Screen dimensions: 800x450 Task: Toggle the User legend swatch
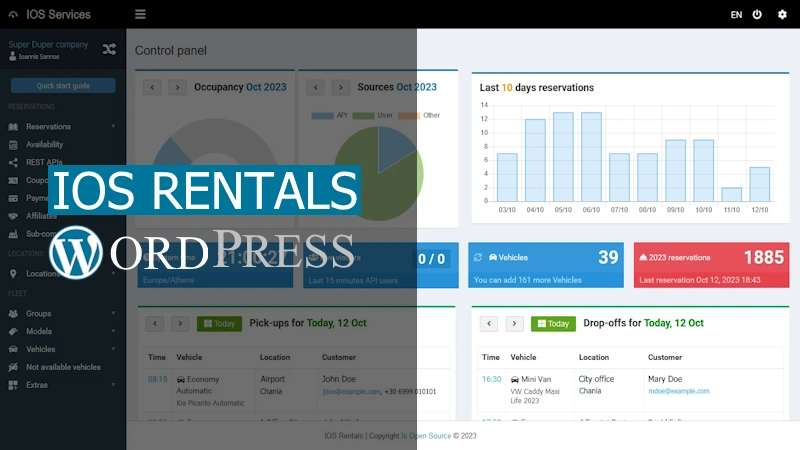click(363, 115)
